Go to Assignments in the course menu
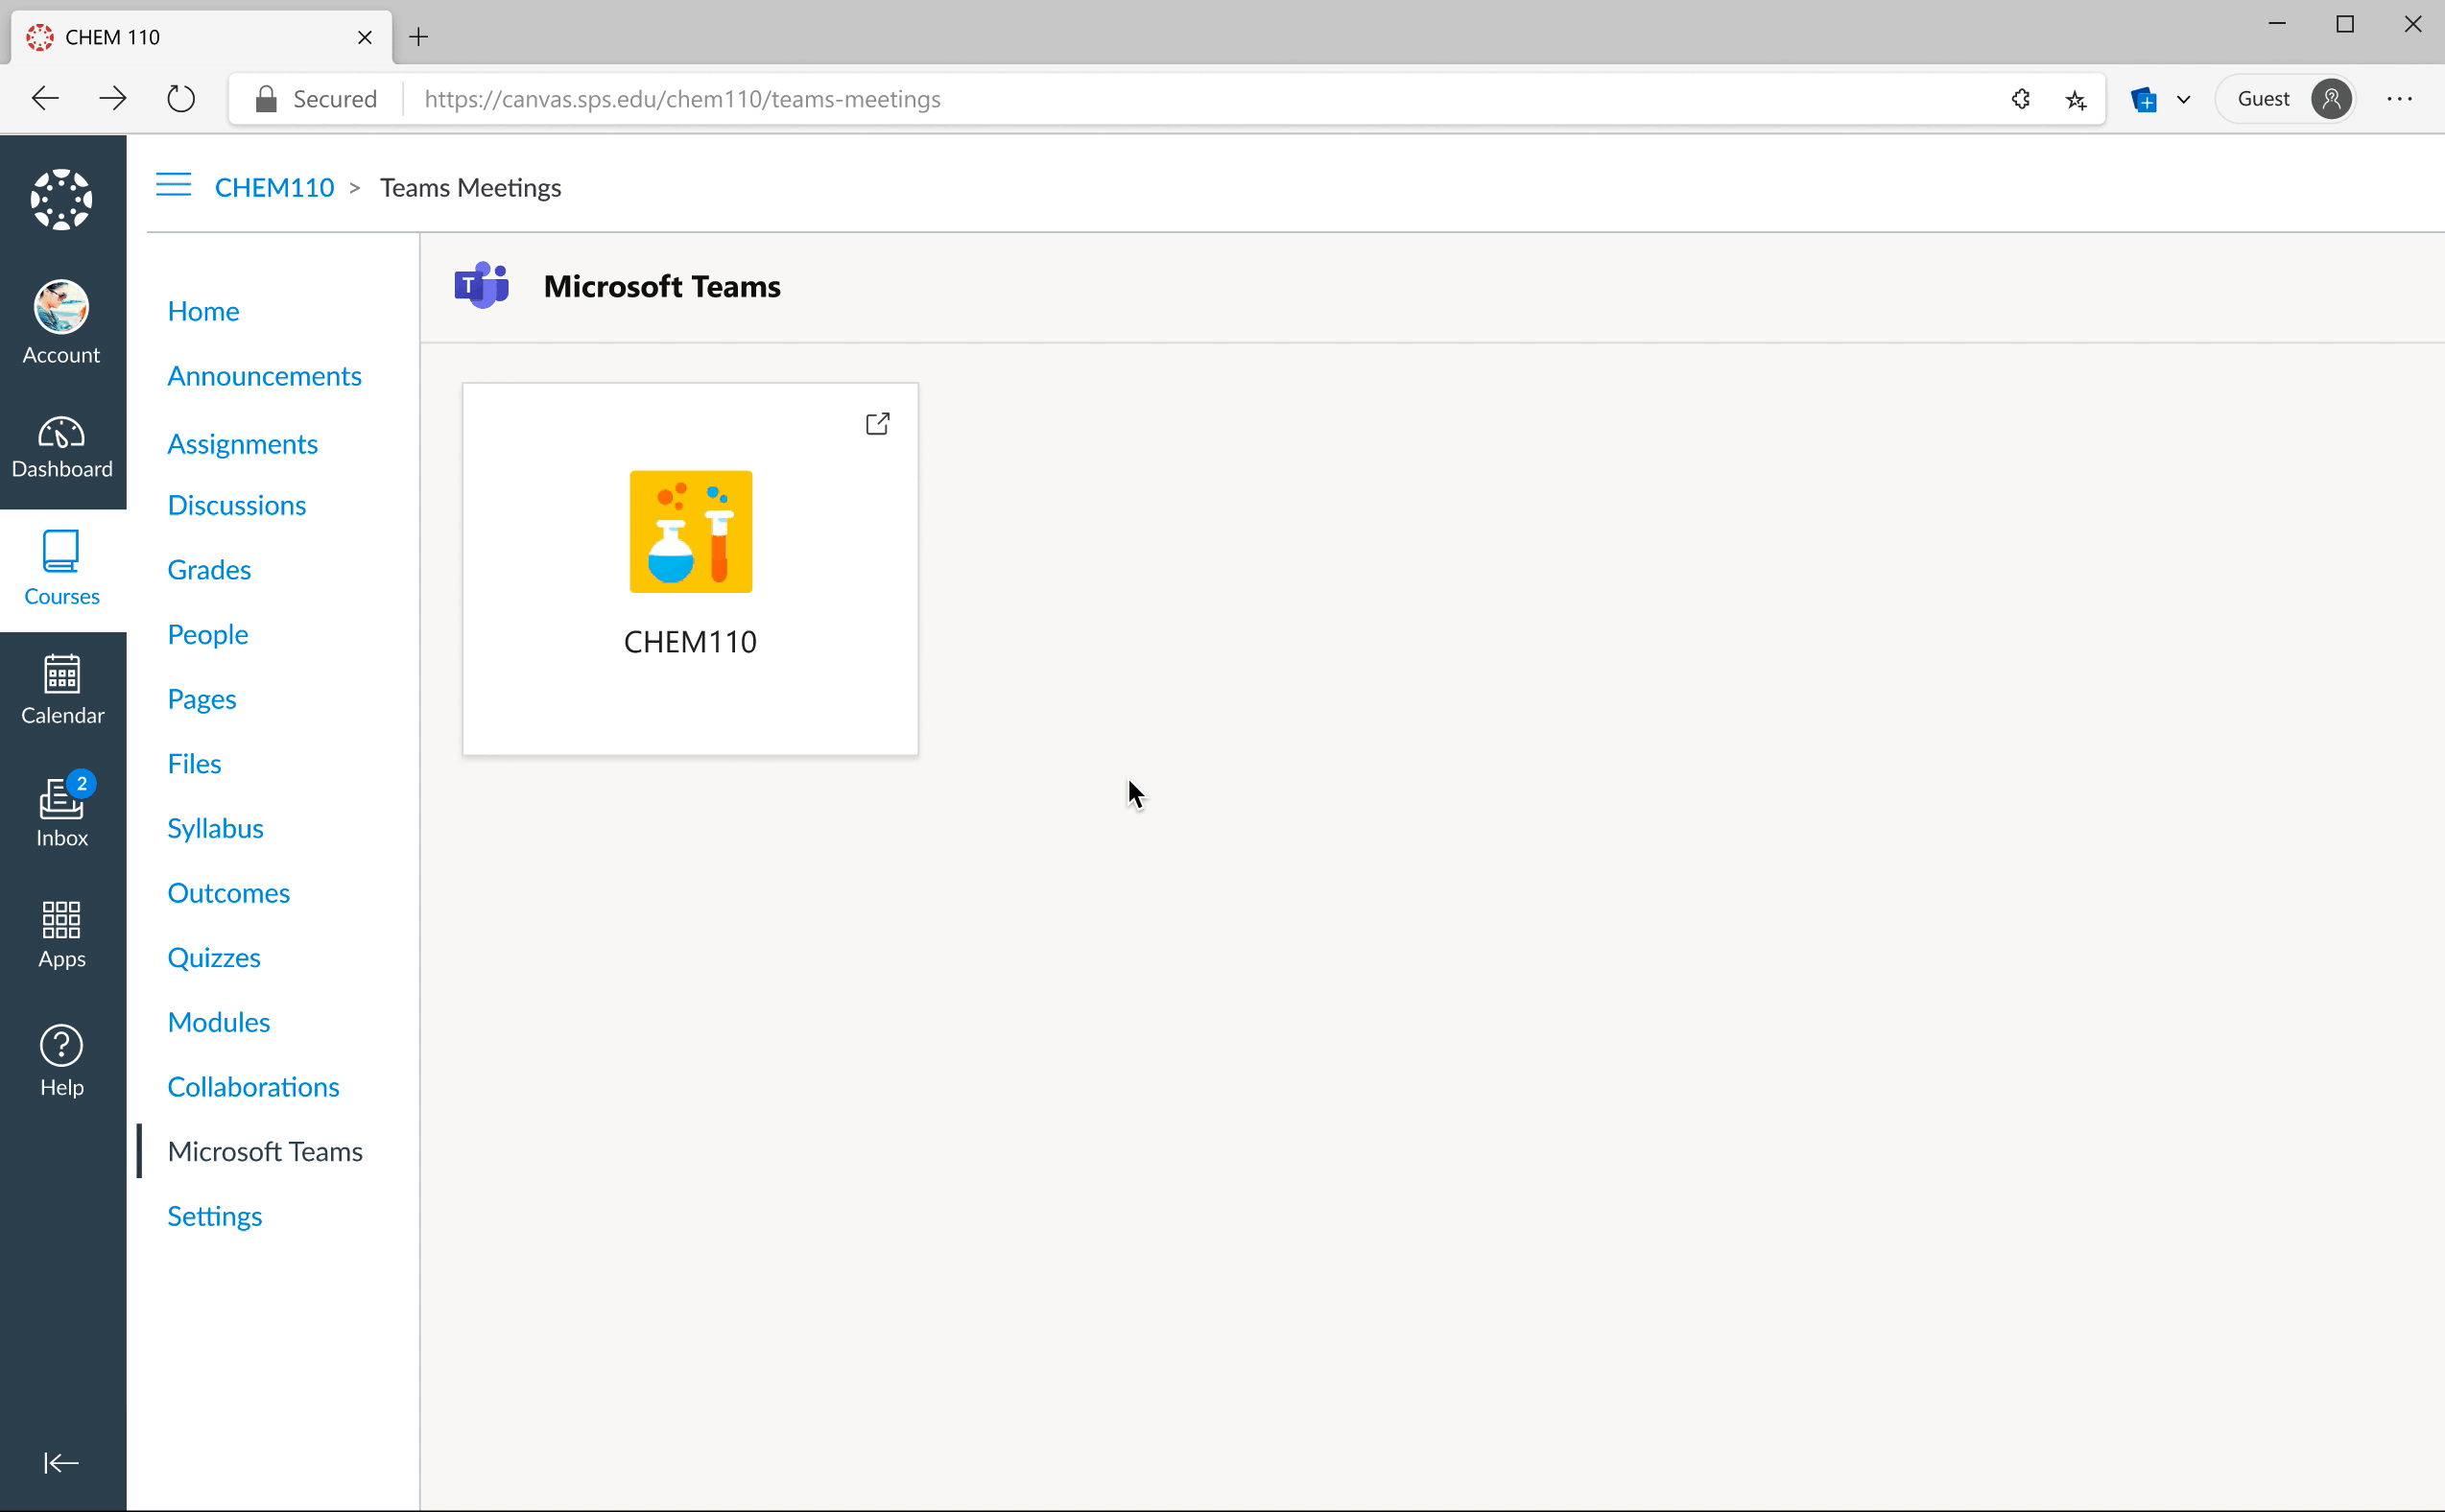The height and width of the screenshot is (1512, 2445). coord(242,444)
